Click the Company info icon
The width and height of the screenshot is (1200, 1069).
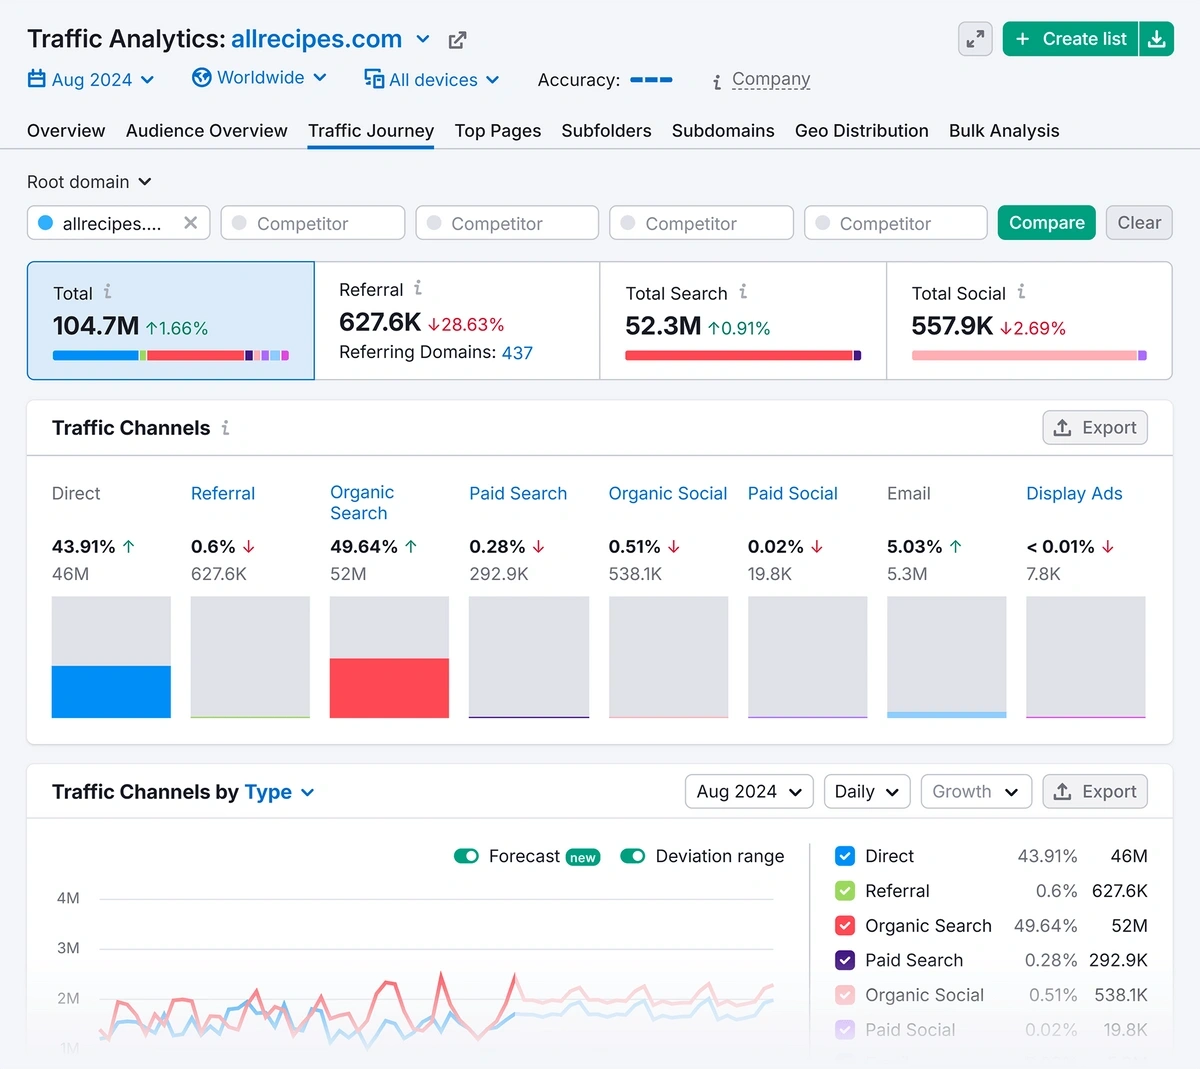click(717, 82)
